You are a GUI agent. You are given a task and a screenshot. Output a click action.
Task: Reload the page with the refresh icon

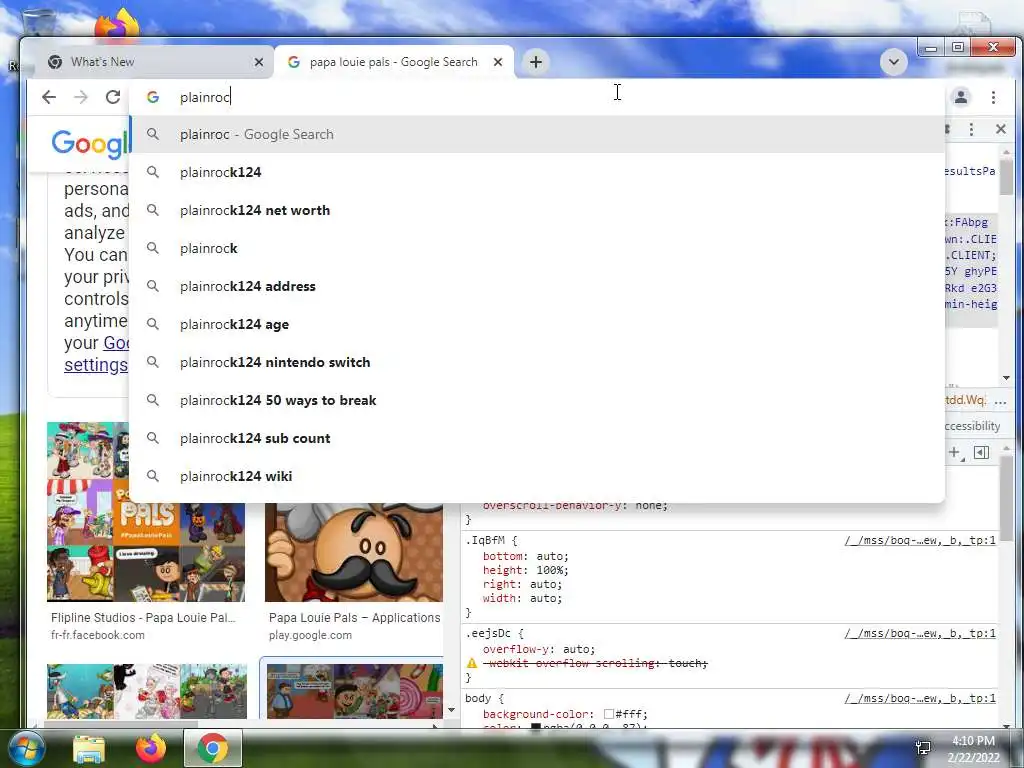pyautogui.click(x=113, y=97)
